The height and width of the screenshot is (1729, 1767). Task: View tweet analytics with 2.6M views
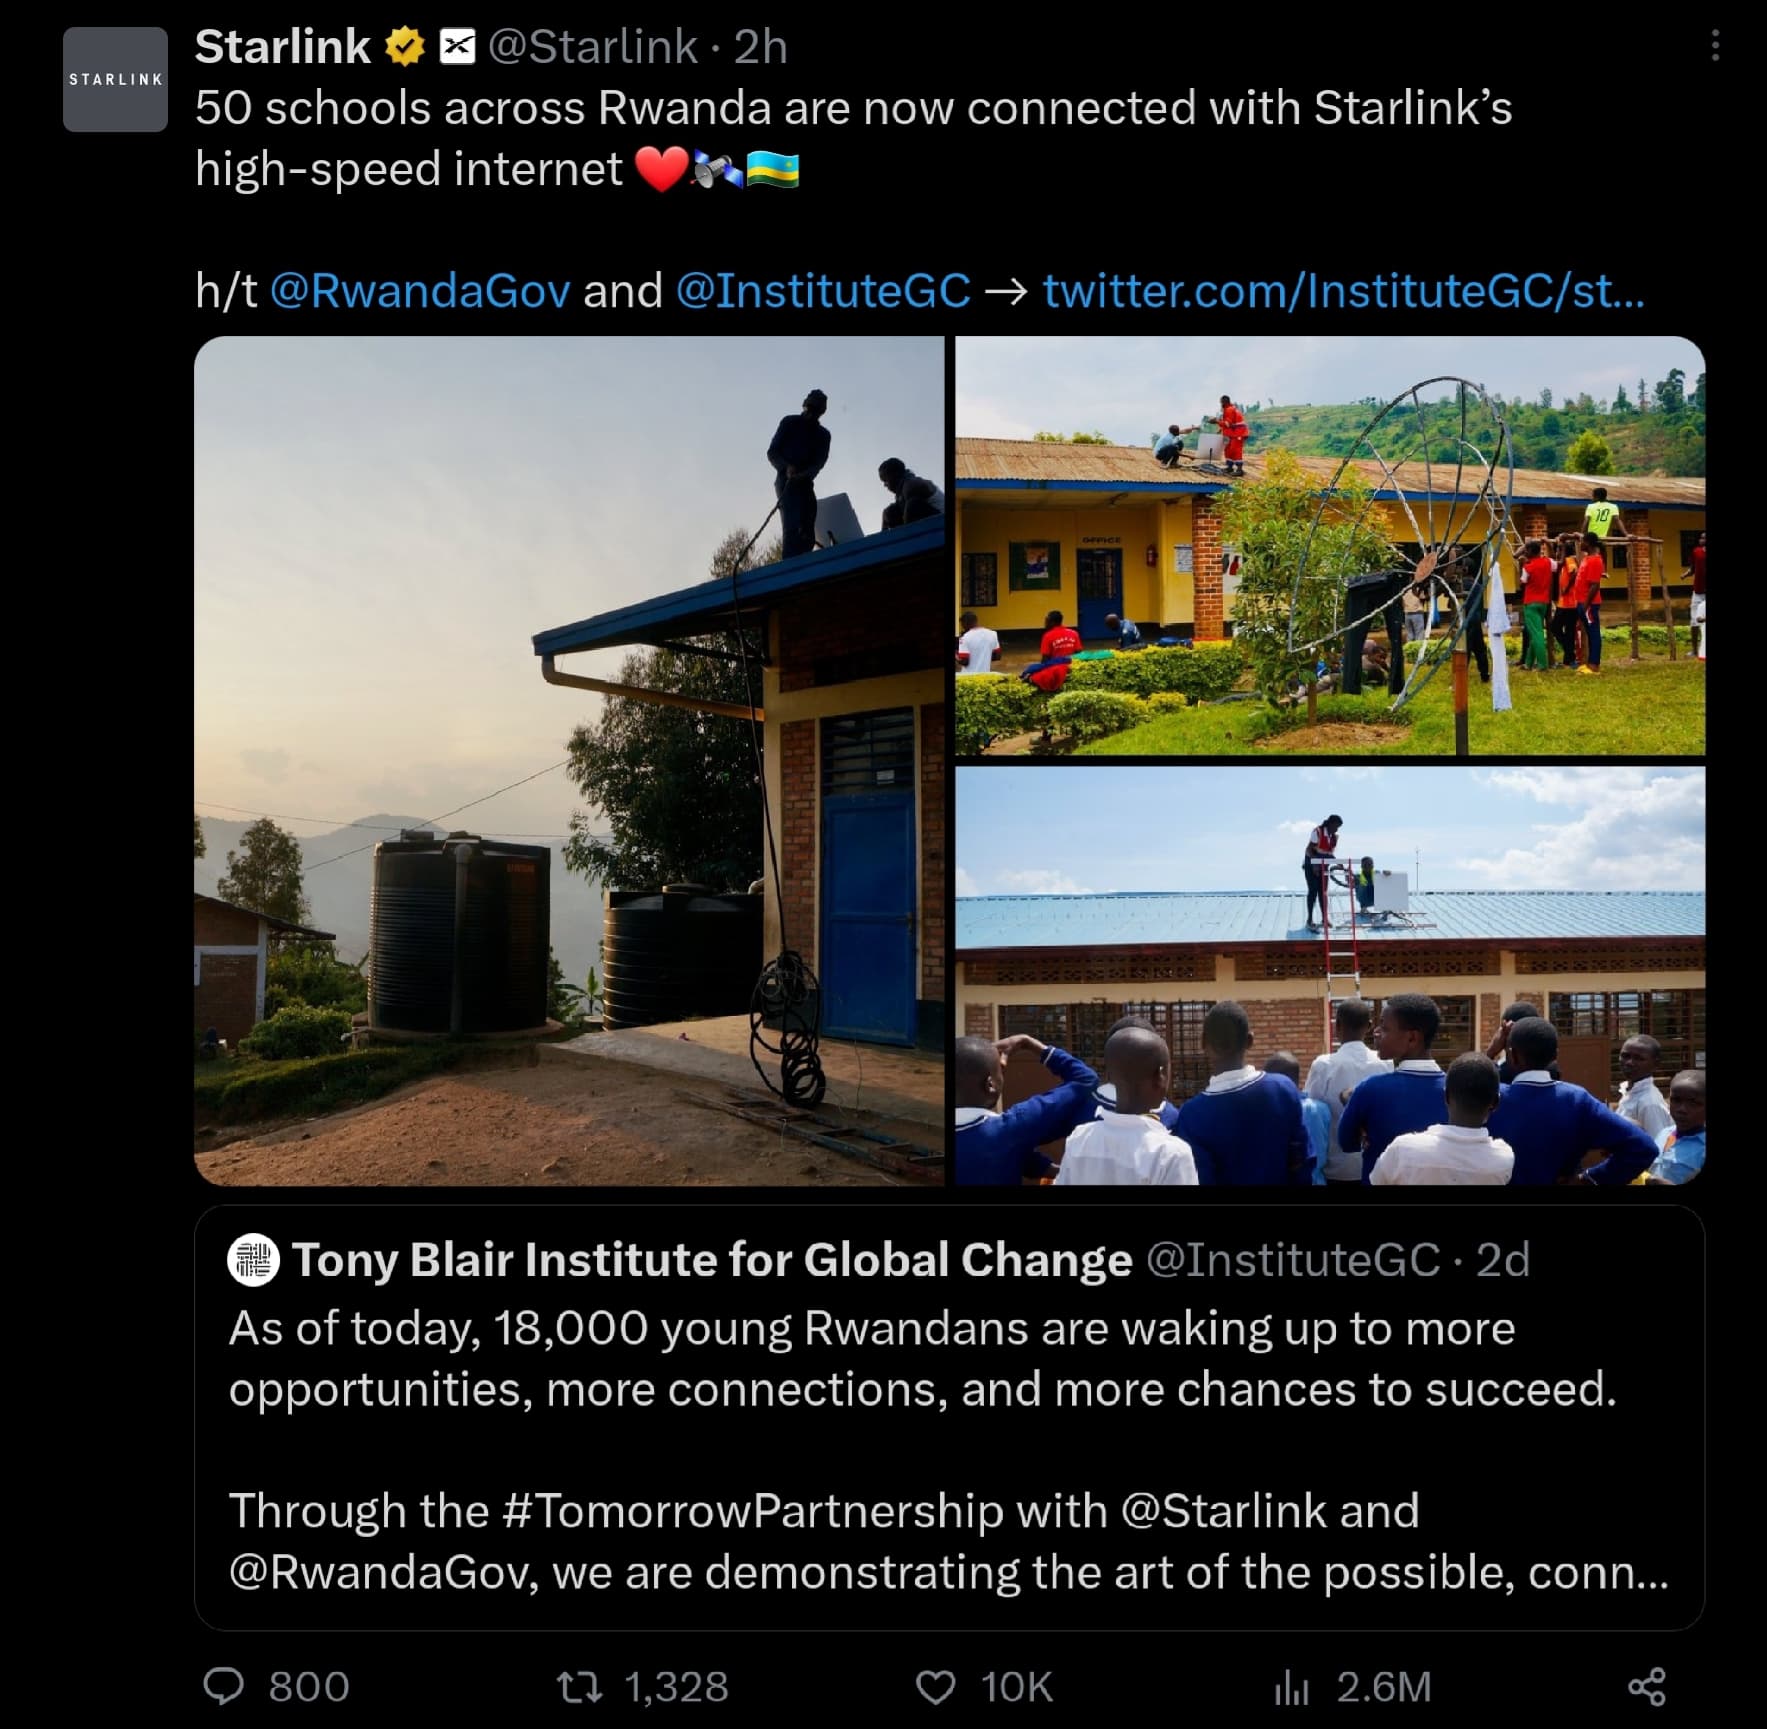1292,1687
